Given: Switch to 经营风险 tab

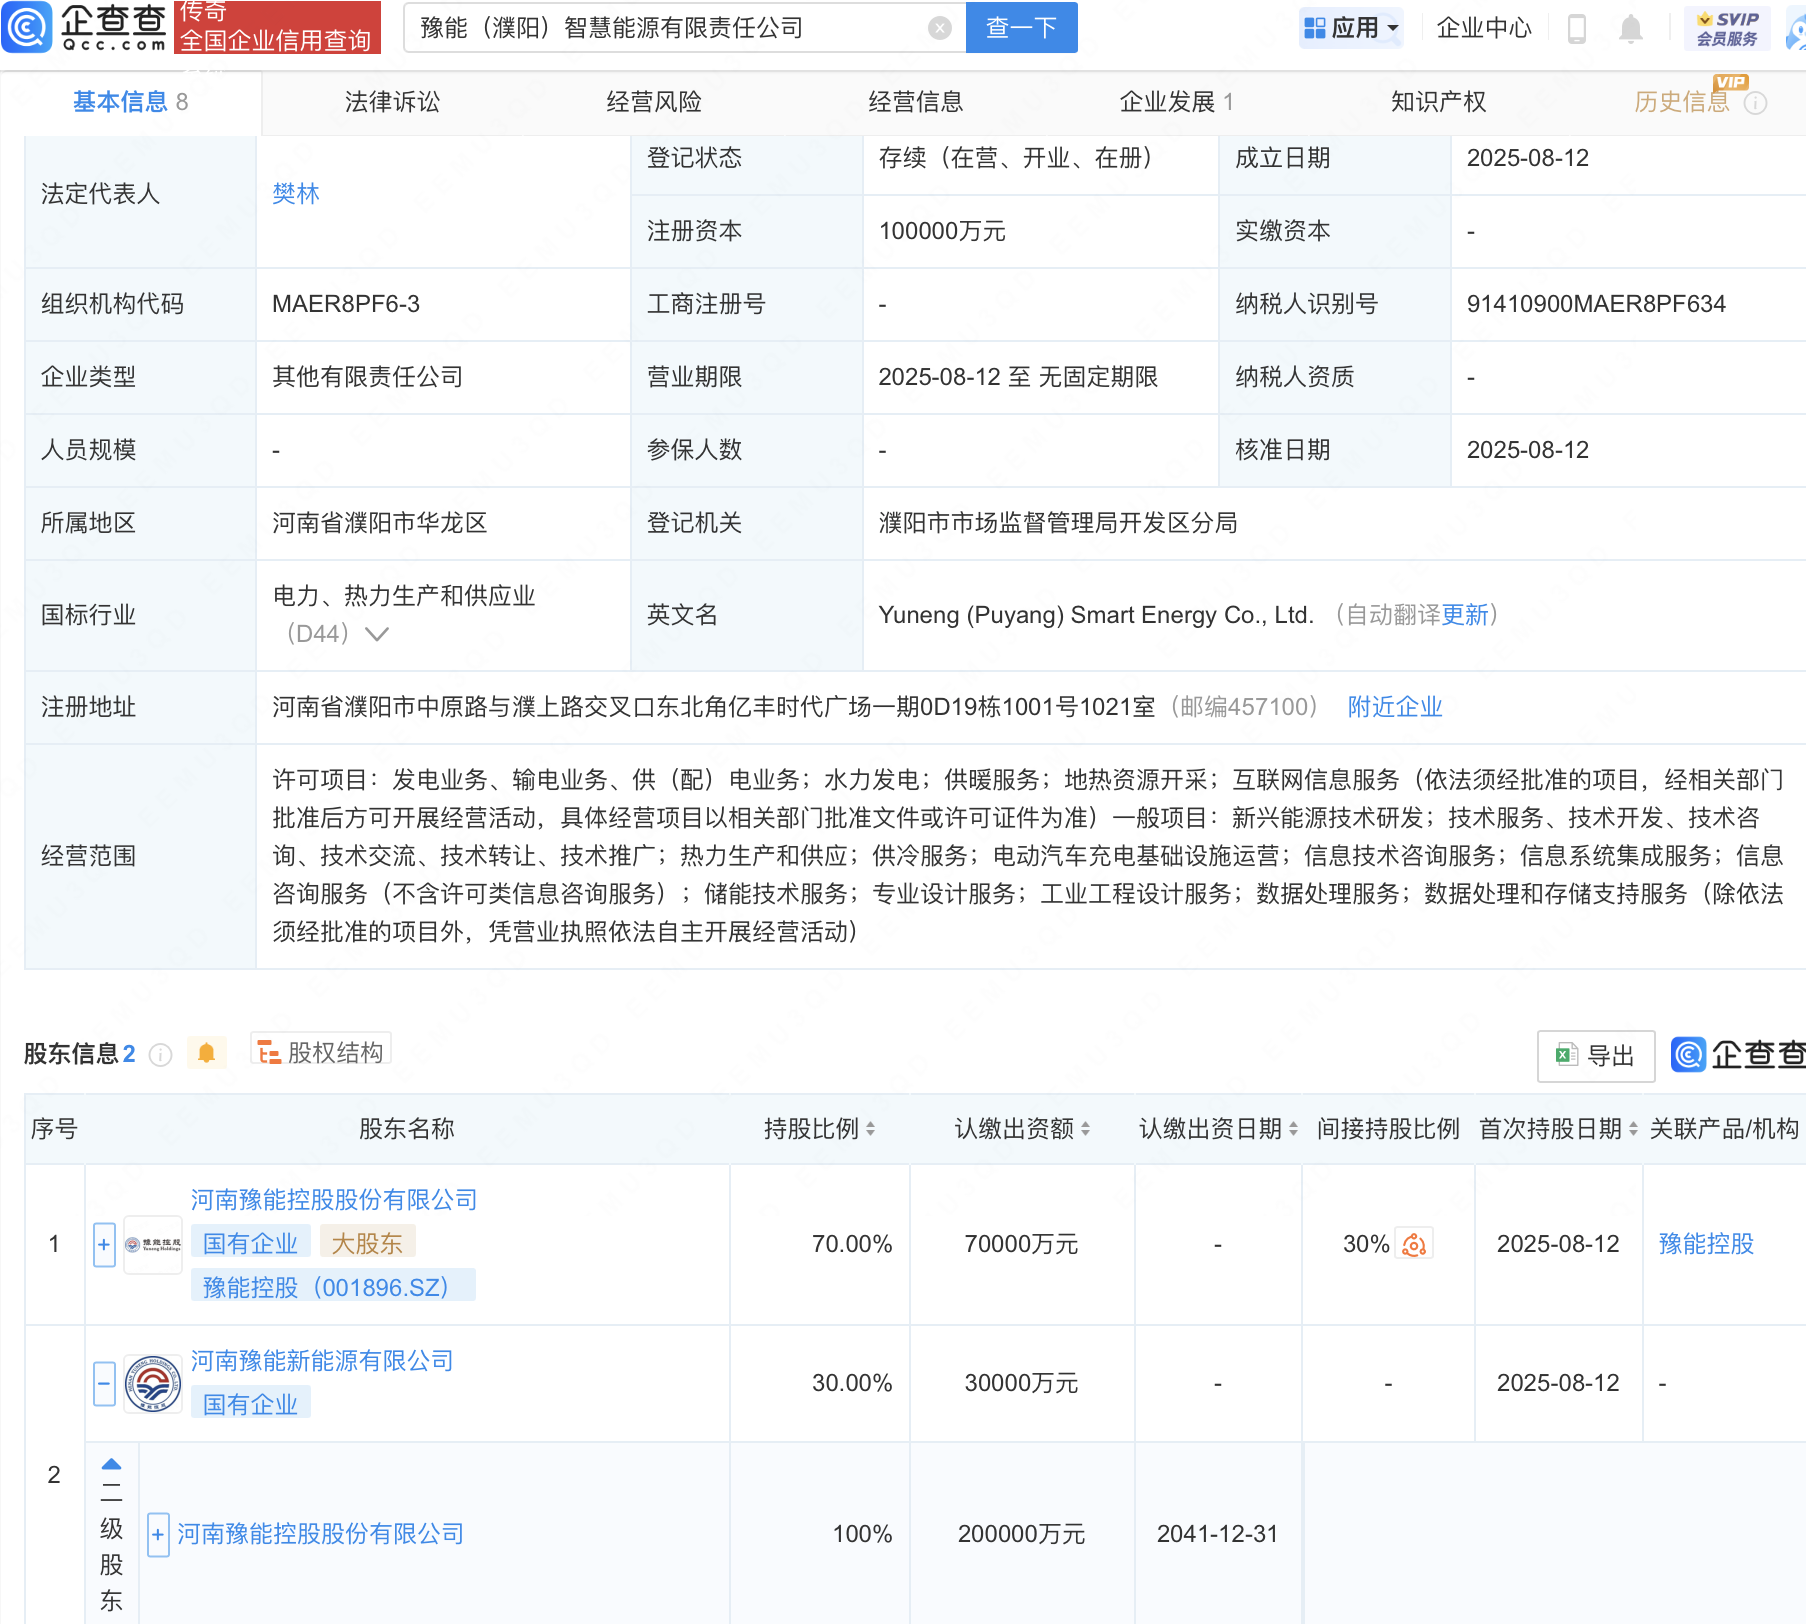Looking at the screenshot, I should (654, 102).
